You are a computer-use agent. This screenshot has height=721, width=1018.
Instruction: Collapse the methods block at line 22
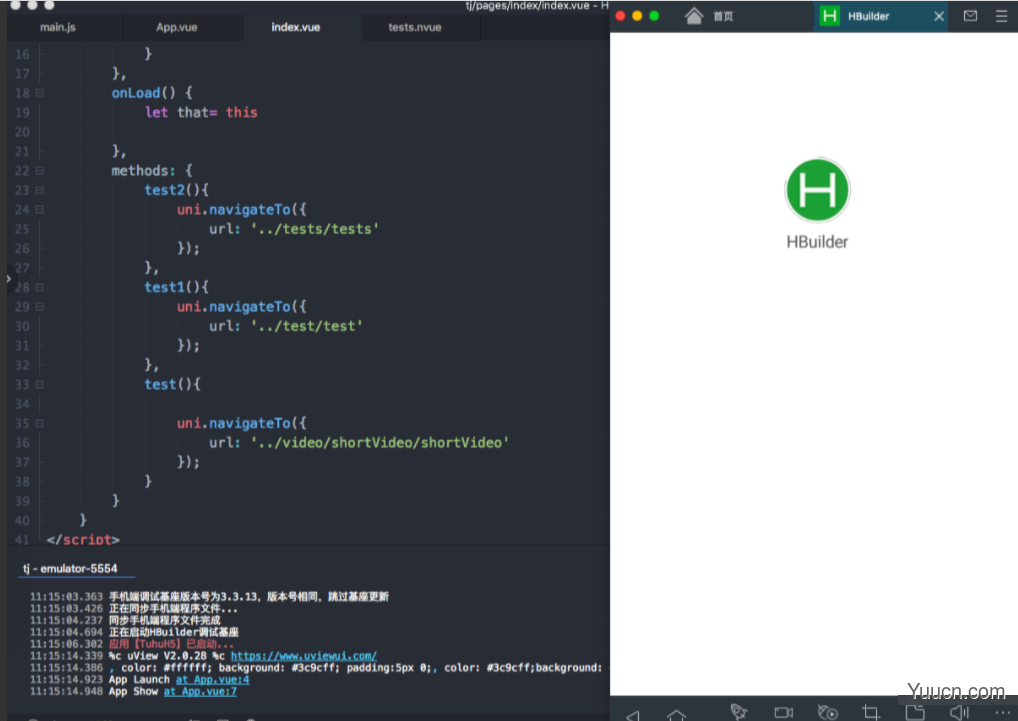point(40,171)
